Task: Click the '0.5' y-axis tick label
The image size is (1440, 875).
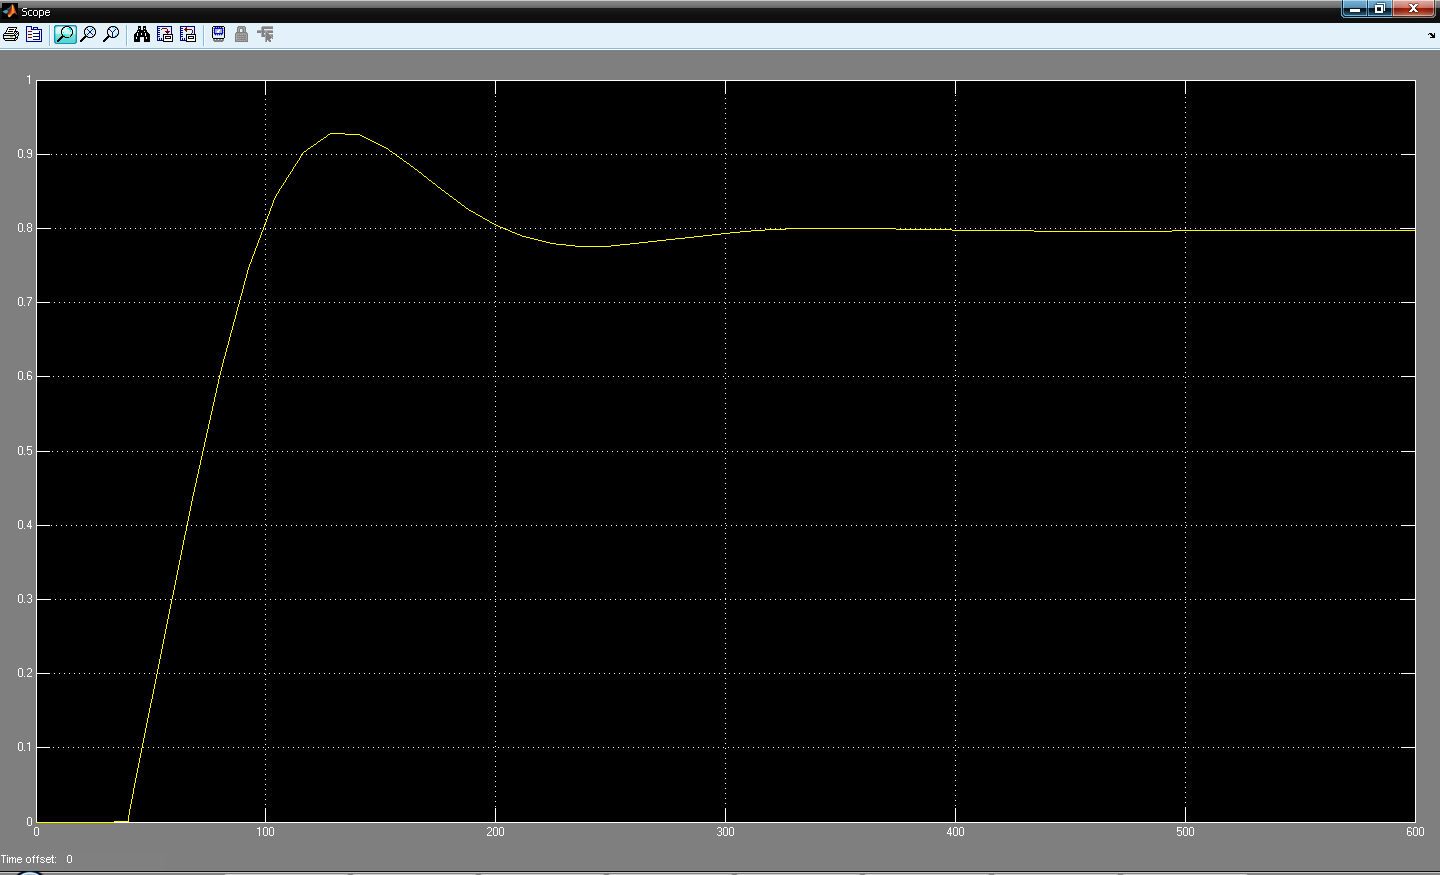Action: [25, 451]
